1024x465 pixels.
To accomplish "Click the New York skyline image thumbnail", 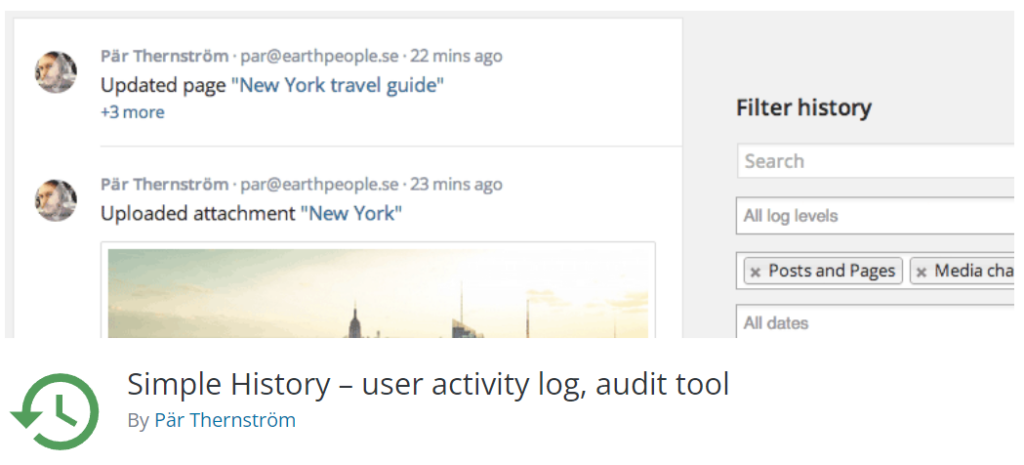I will tap(378, 291).
